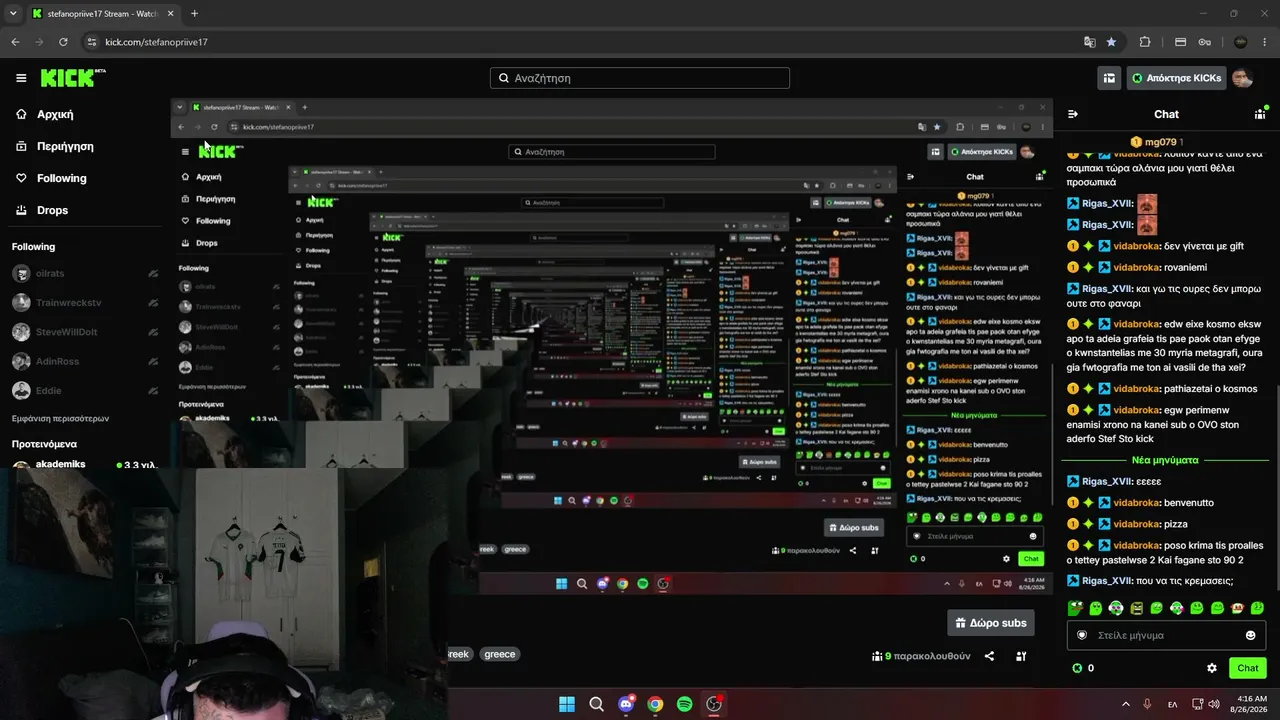Toggle the microphone tray icon
This screenshot has width=1280, height=720.
pos(1147,704)
